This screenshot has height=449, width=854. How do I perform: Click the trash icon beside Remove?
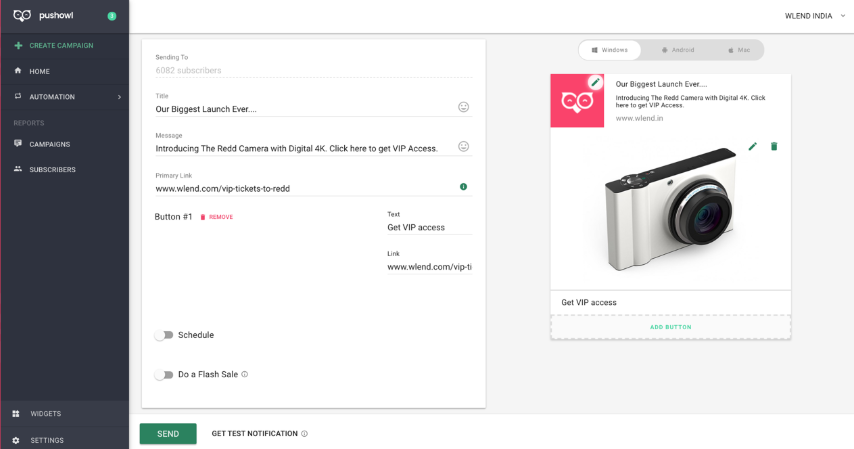203,217
